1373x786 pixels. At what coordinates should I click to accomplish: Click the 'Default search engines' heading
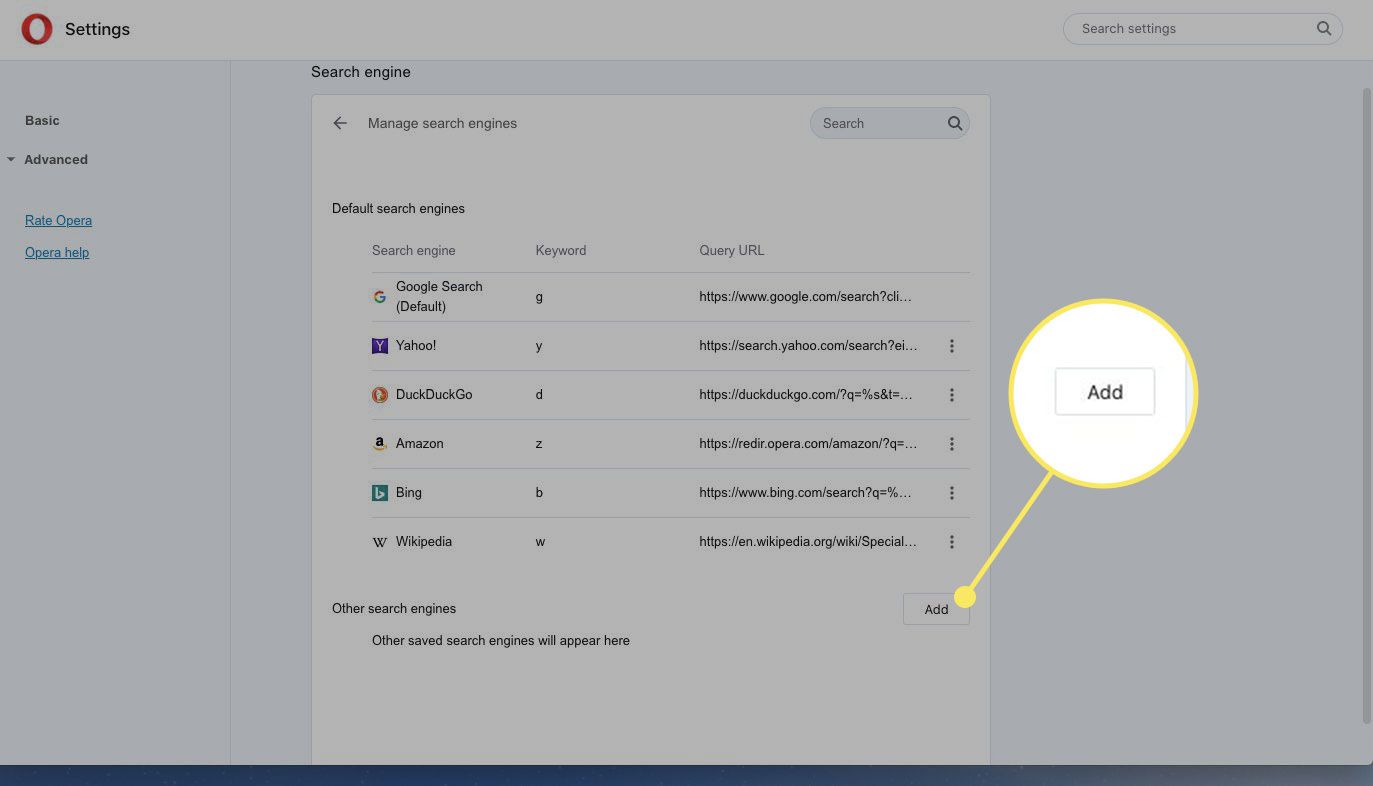(398, 208)
